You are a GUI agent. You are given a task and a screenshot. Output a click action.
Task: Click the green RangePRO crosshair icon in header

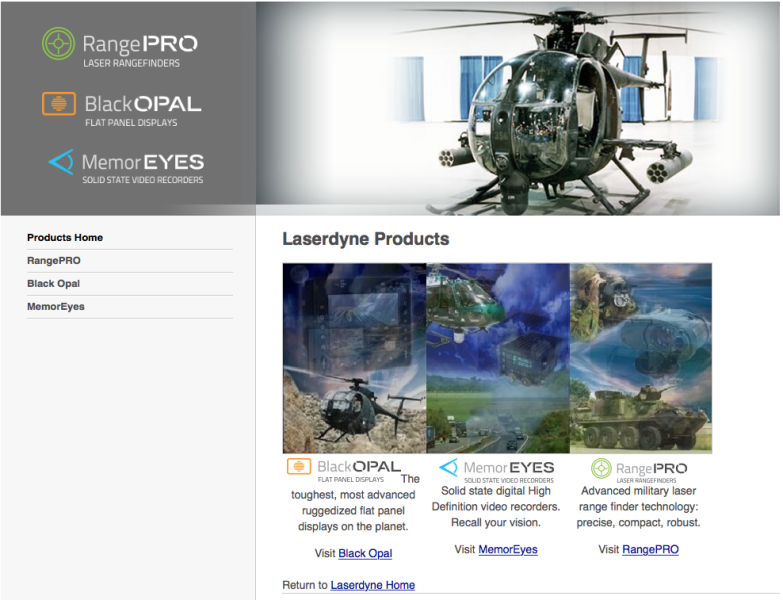click(x=58, y=44)
